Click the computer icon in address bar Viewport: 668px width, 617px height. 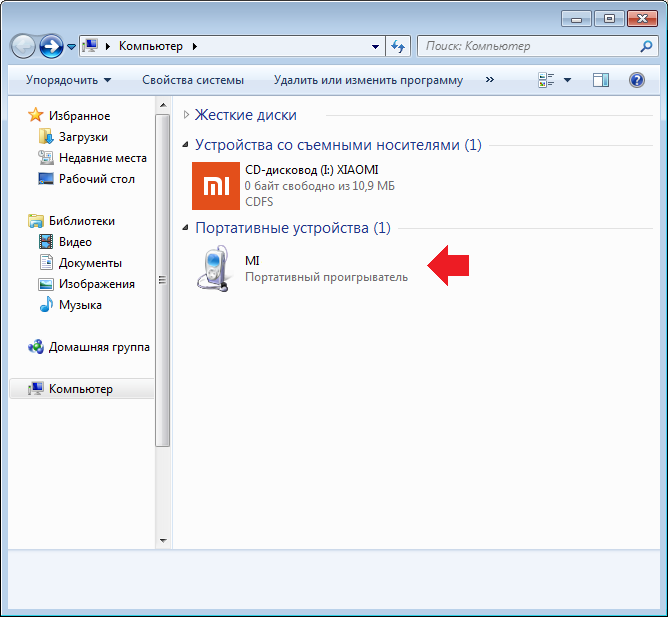click(x=90, y=45)
